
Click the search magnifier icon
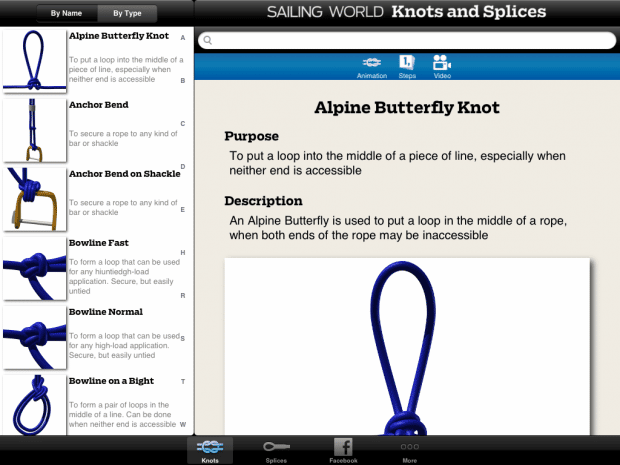(x=208, y=40)
